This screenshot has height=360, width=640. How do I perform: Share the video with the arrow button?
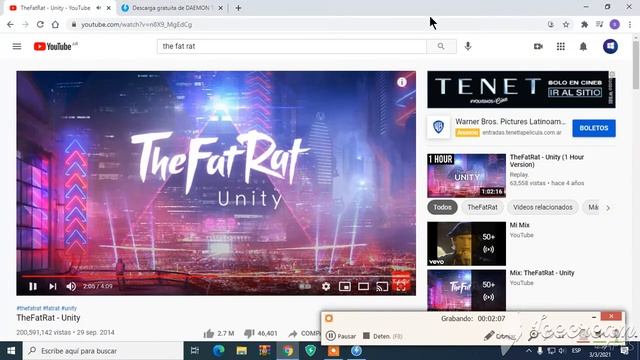coord(293,333)
